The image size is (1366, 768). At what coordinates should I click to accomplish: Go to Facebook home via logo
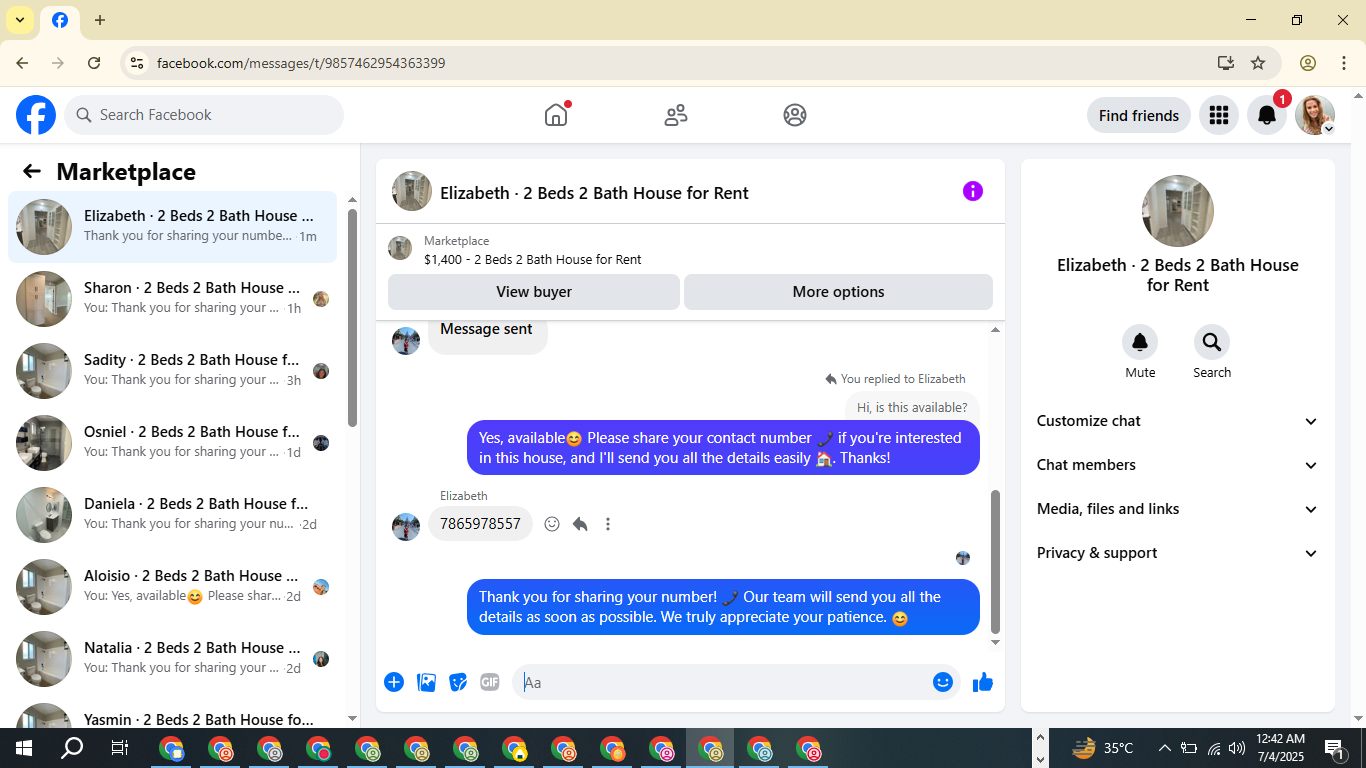coord(36,115)
